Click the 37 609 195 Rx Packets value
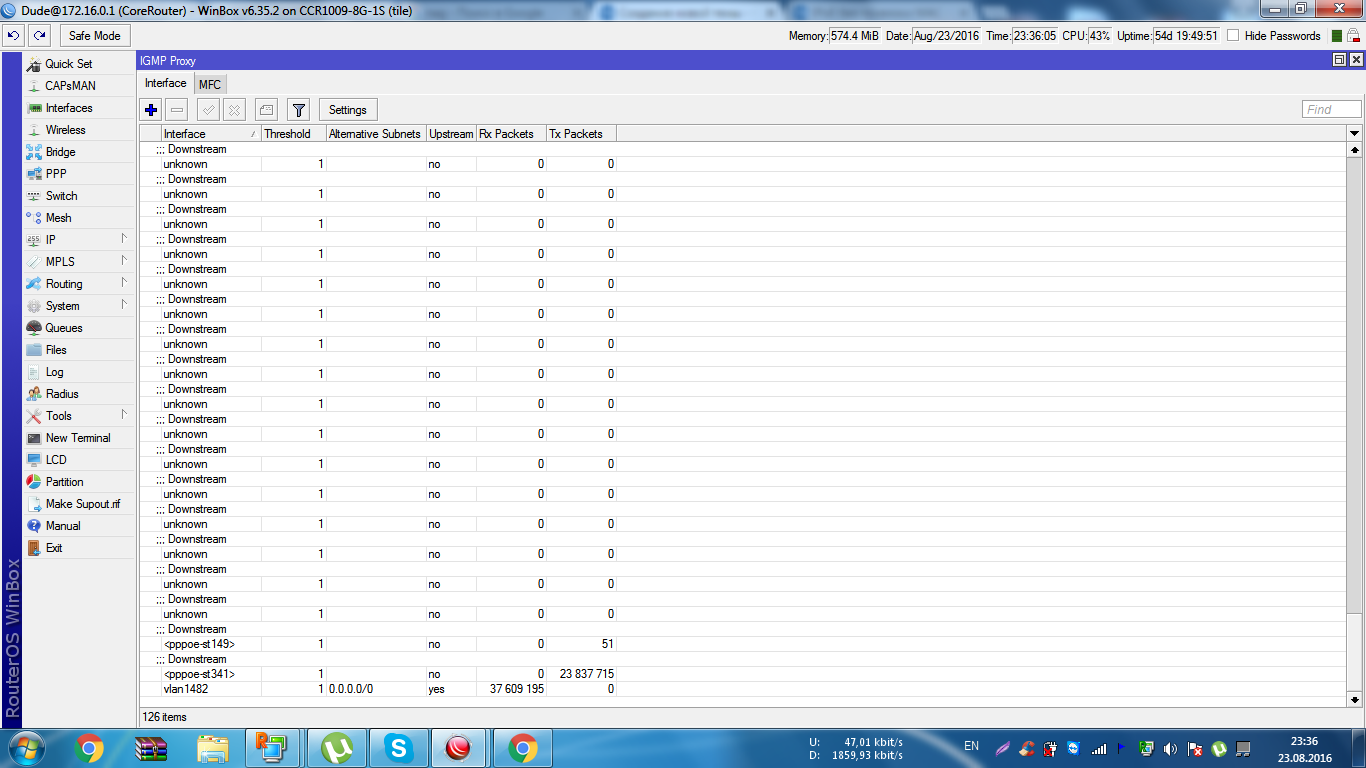The height and width of the screenshot is (768, 1366). point(517,689)
